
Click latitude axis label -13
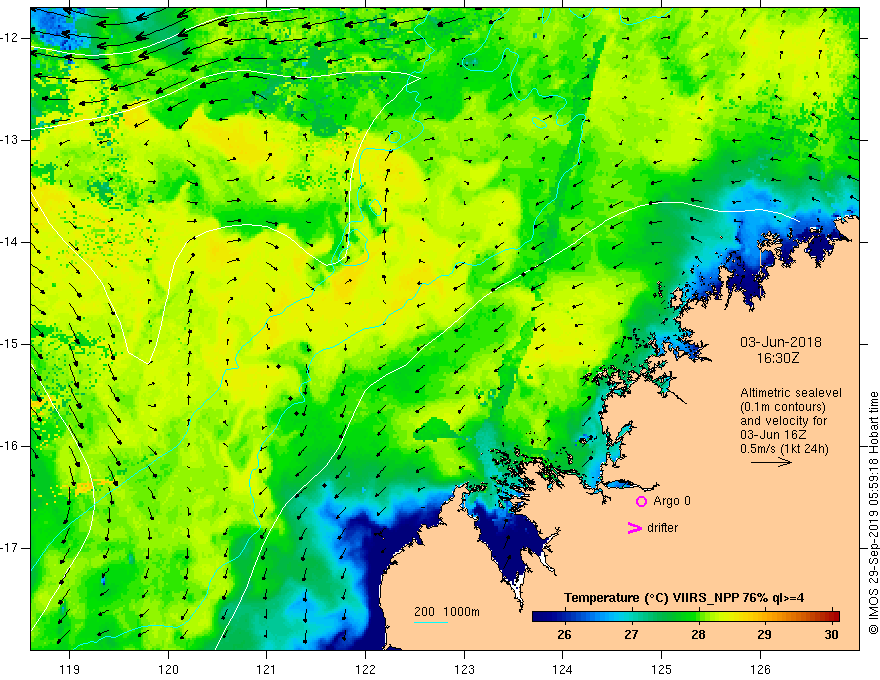pyautogui.click(x=10, y=140)
